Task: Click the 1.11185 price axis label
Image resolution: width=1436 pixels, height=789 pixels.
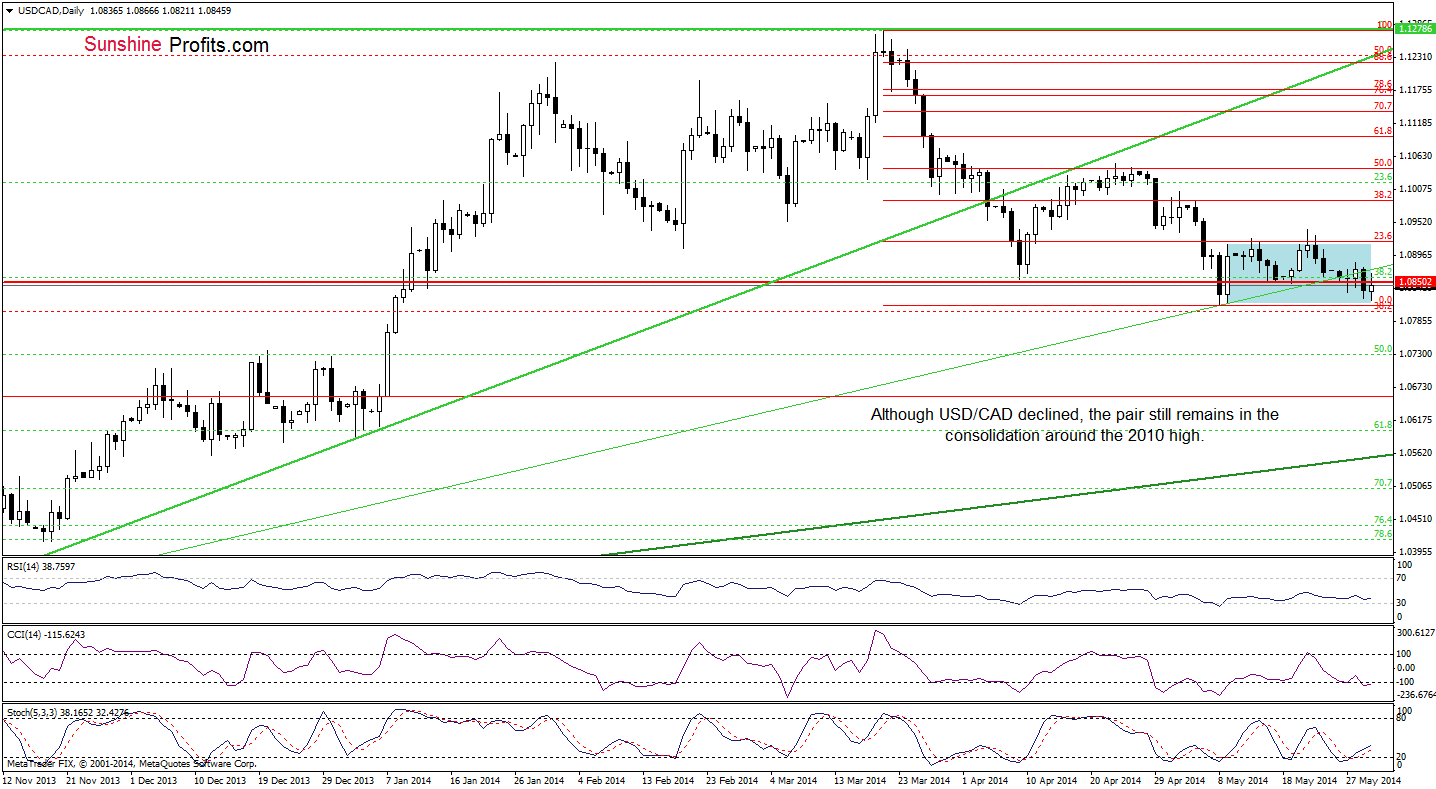Action: click(1416, 122)
